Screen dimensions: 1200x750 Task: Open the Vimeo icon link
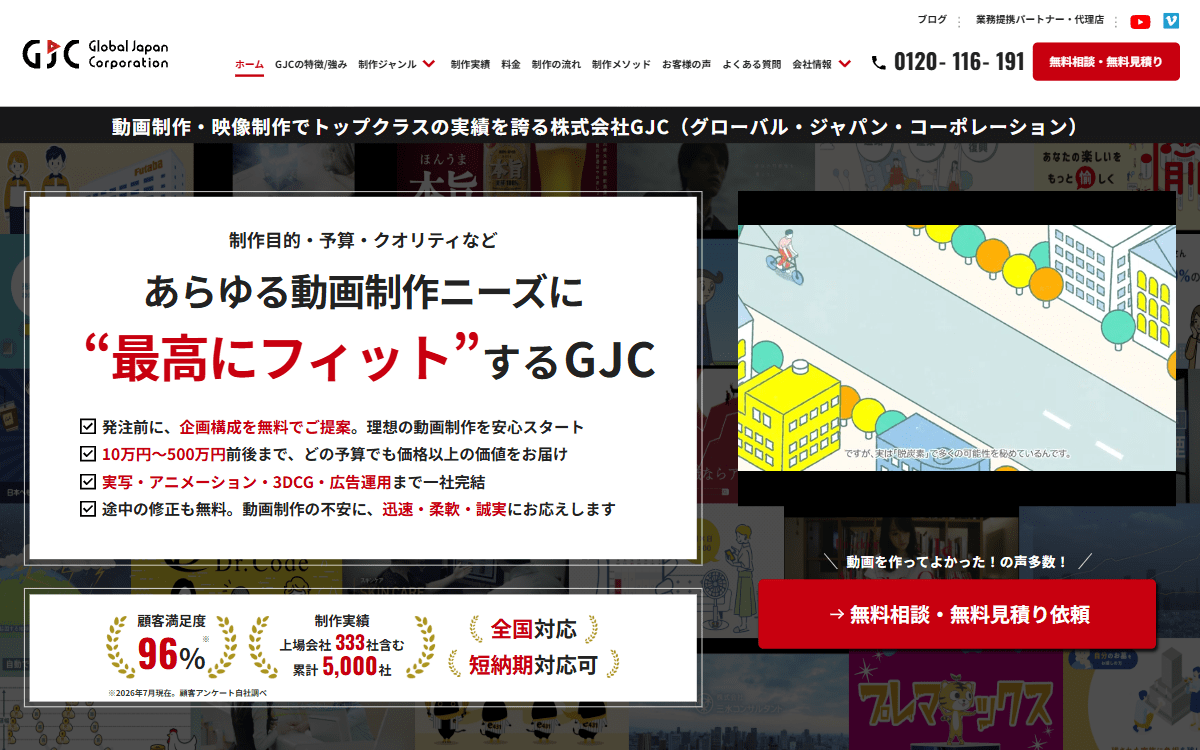1170,21
